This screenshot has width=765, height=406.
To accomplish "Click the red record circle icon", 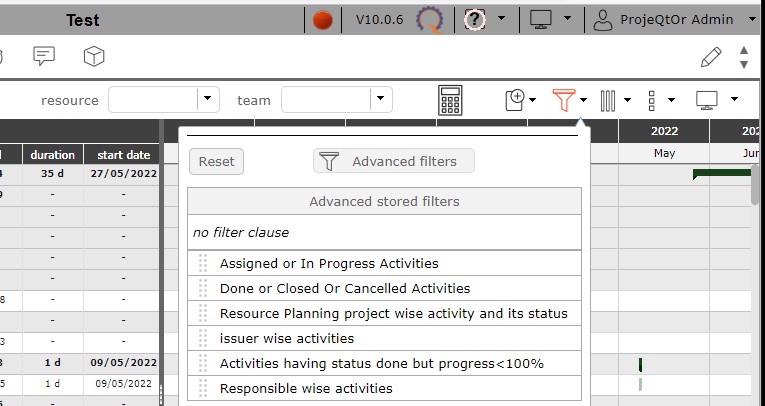I will click(x=322, y=19).
